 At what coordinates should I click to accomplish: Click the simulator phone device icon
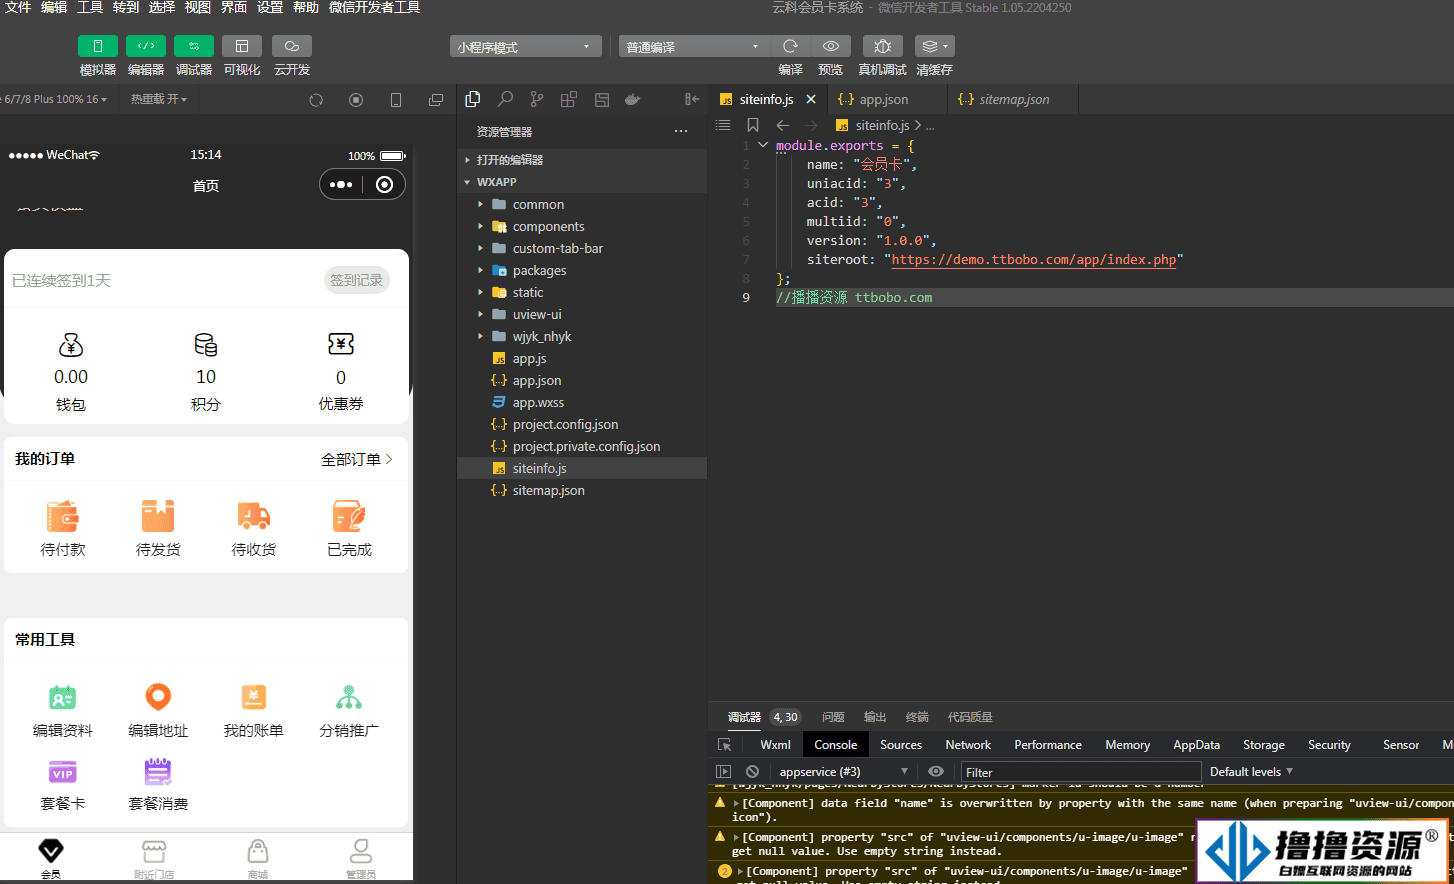[x=396, y=100]
